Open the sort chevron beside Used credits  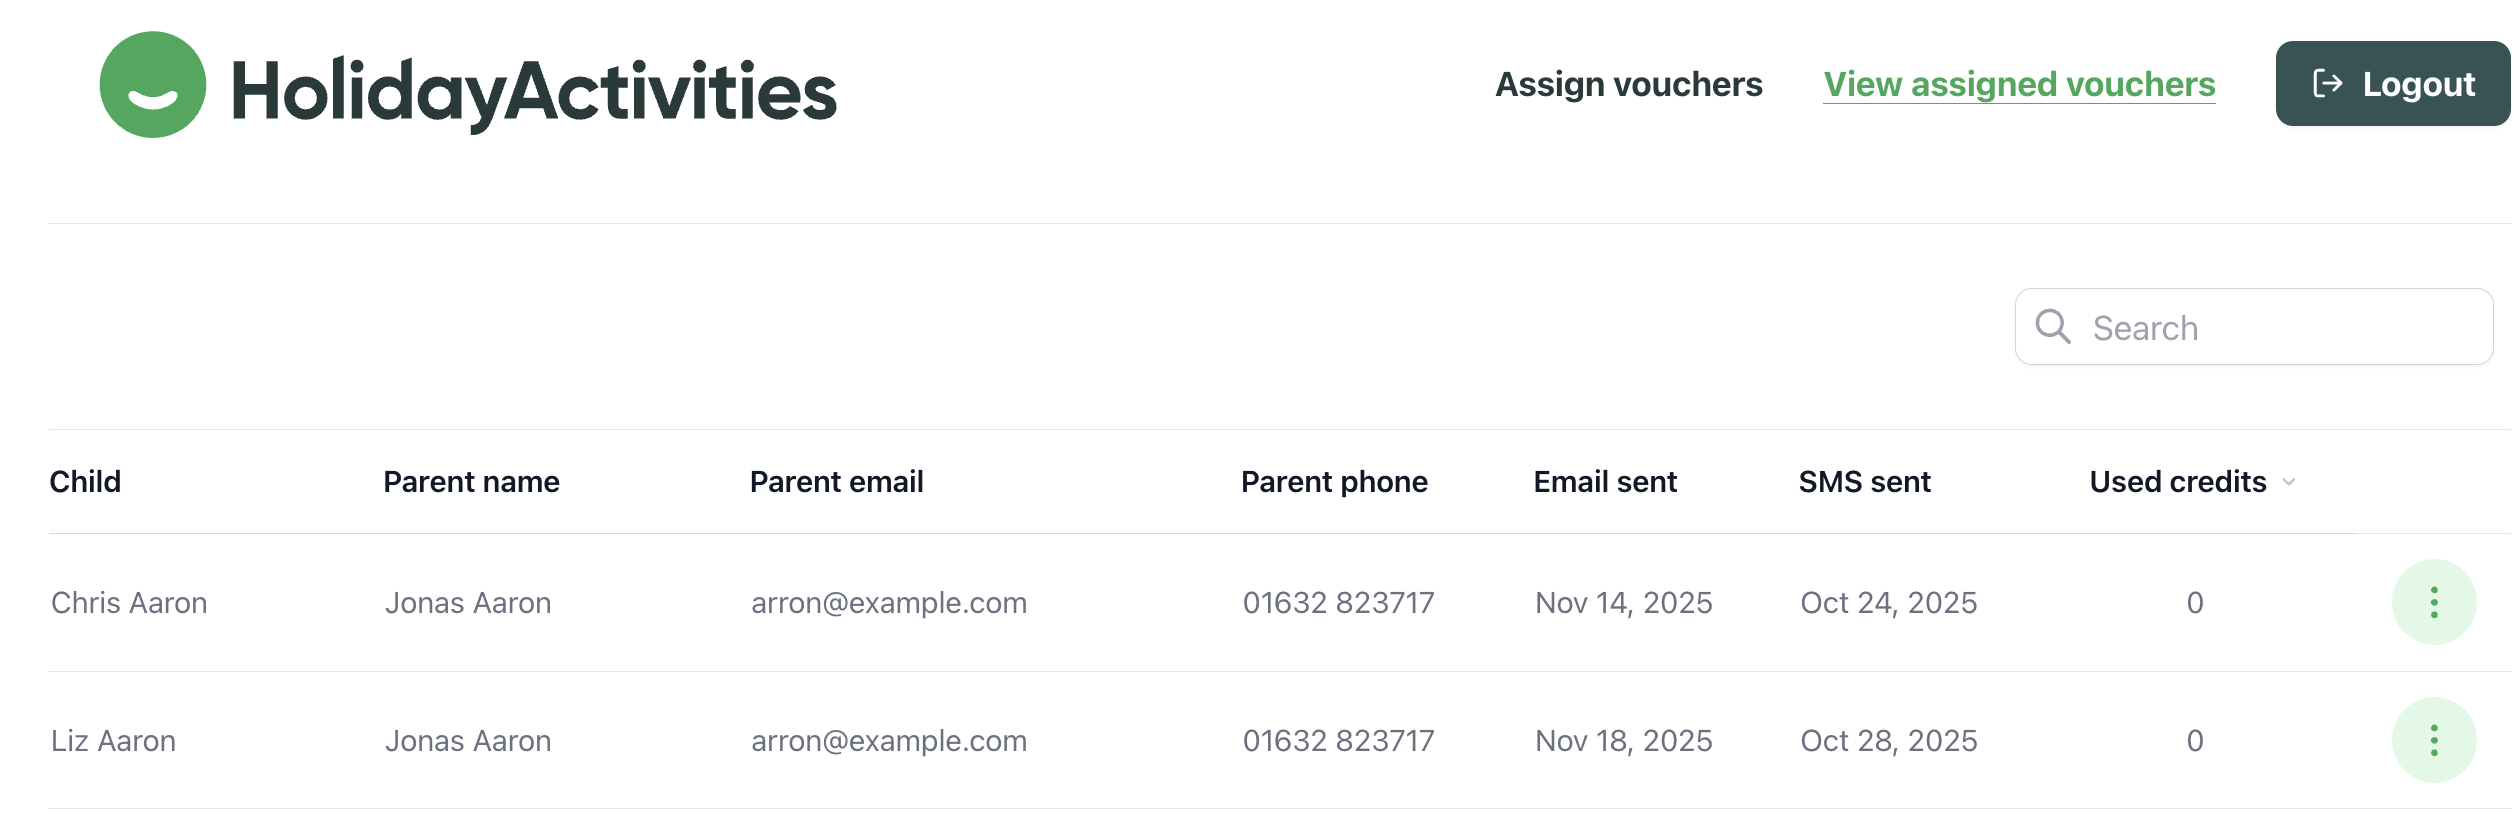click(2288, 482)
